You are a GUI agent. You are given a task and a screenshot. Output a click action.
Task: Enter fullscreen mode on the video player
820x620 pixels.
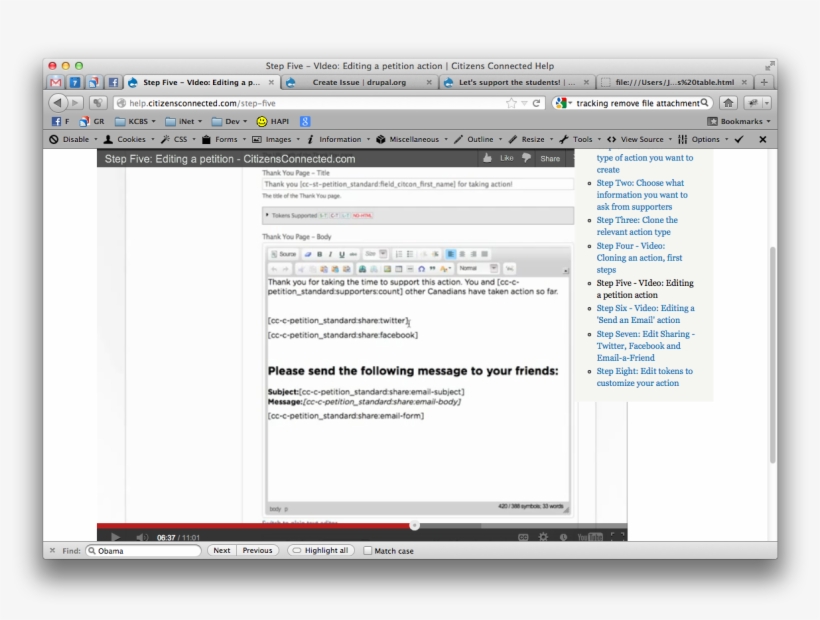617,537
